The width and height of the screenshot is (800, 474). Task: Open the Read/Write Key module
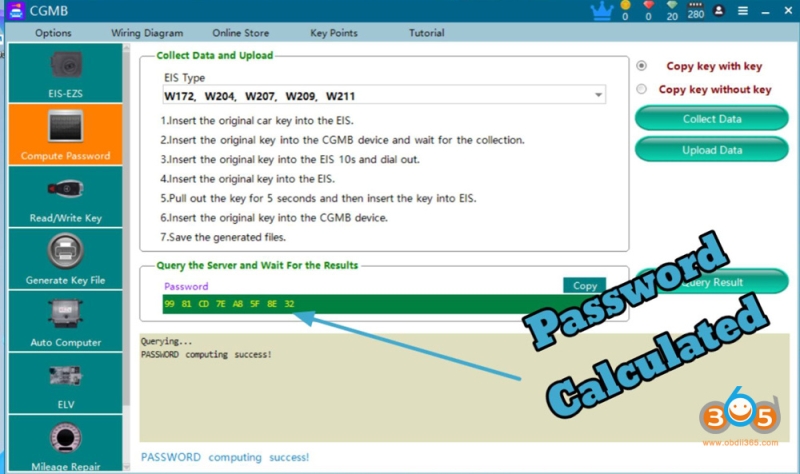tap(65, 197)
